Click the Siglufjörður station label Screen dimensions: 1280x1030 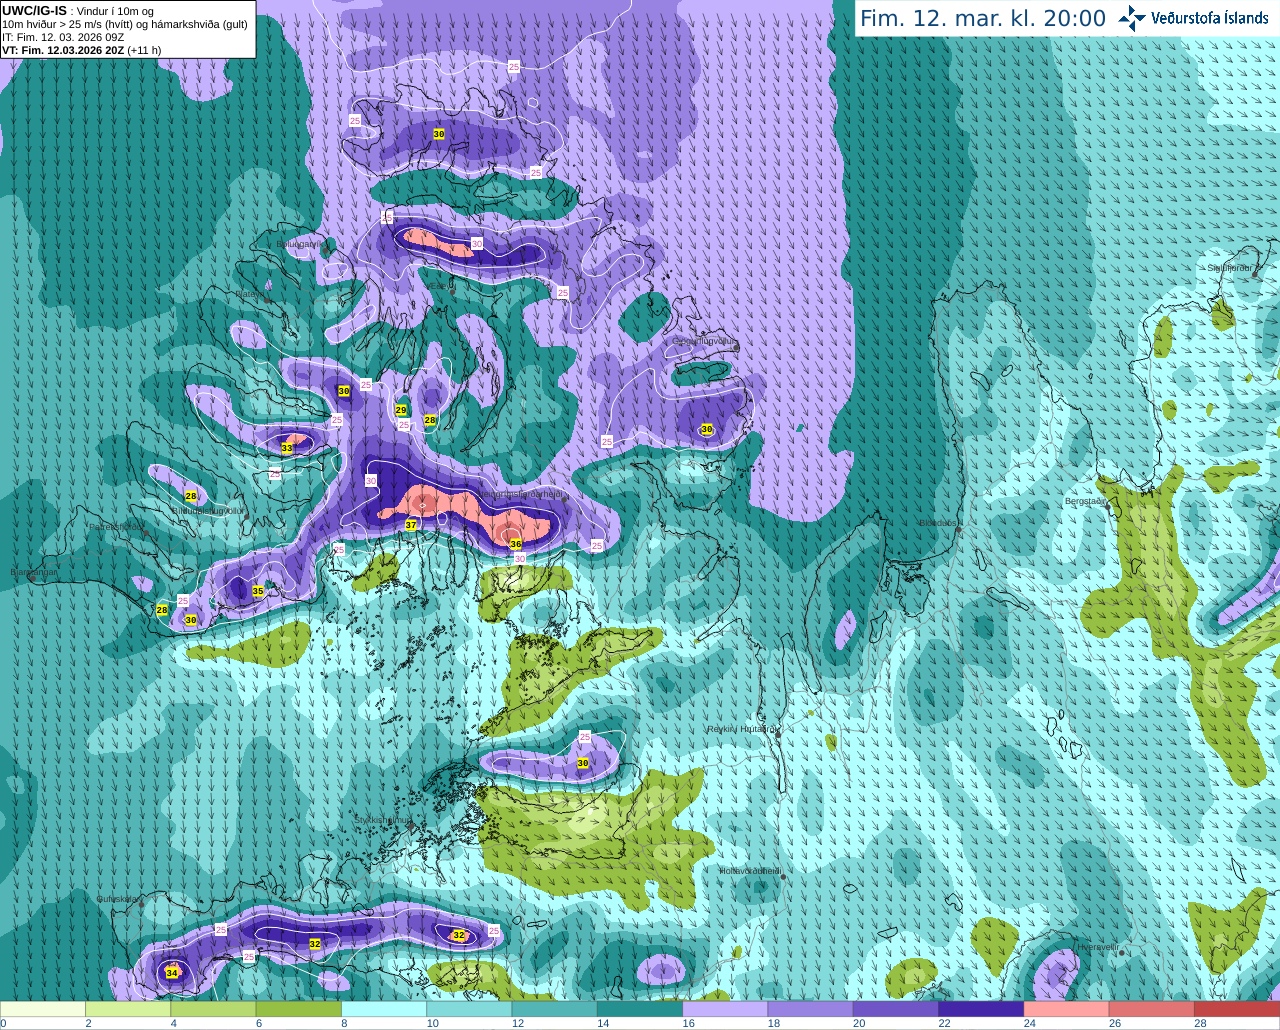1230,268
